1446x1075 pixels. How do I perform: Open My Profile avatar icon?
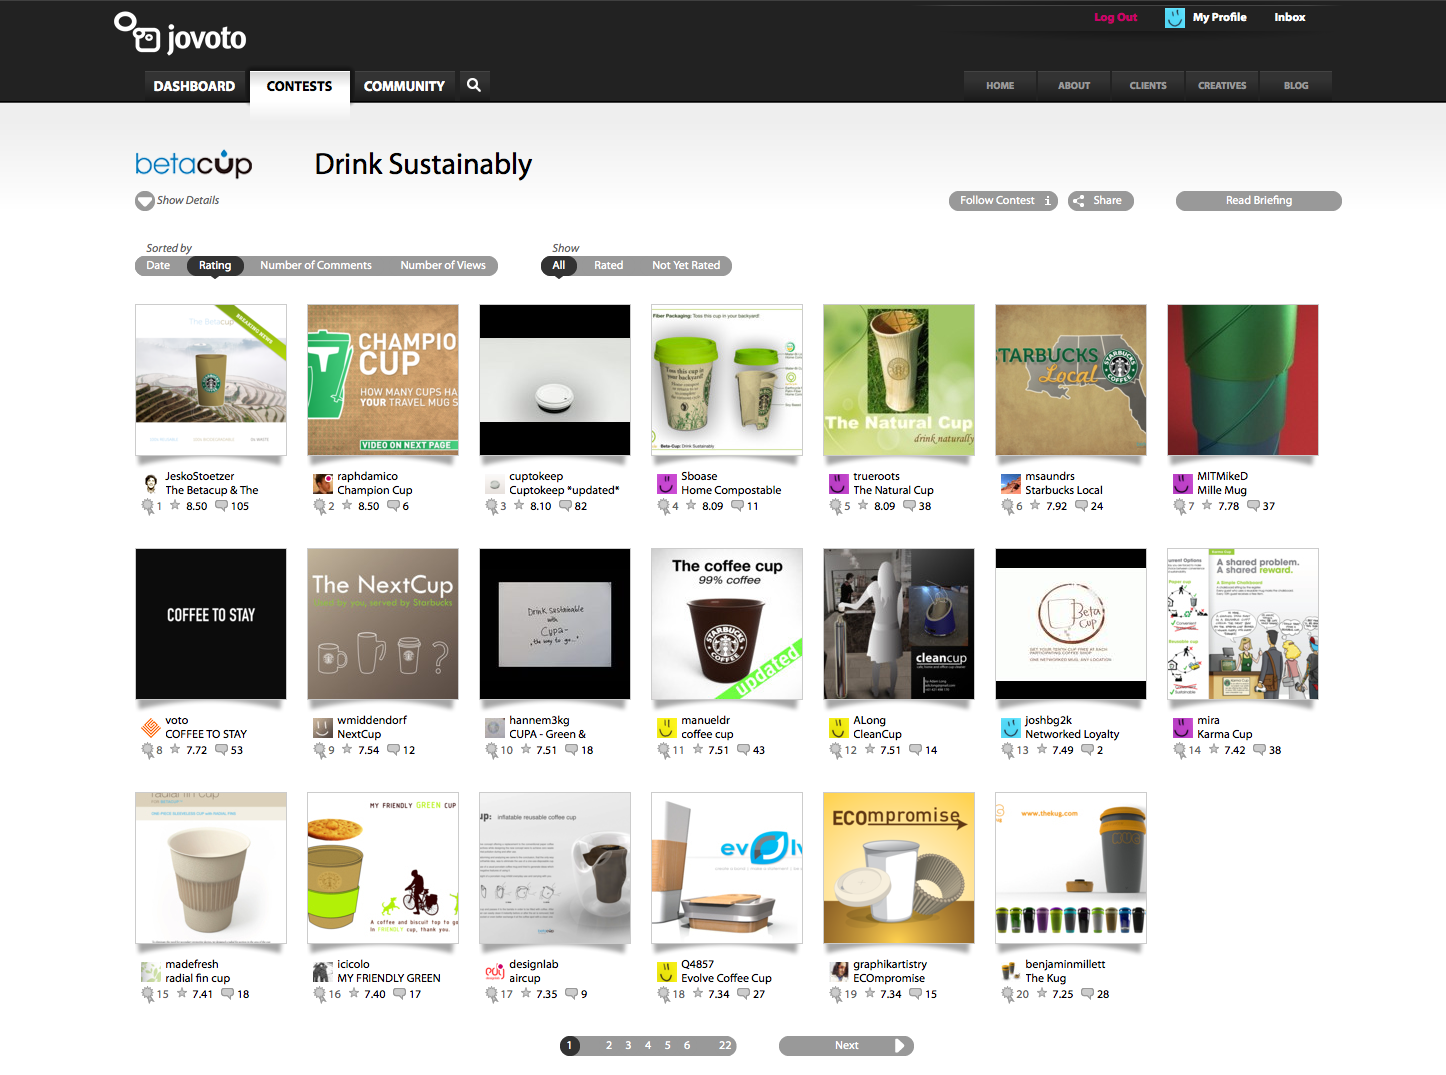[1175, 18]
